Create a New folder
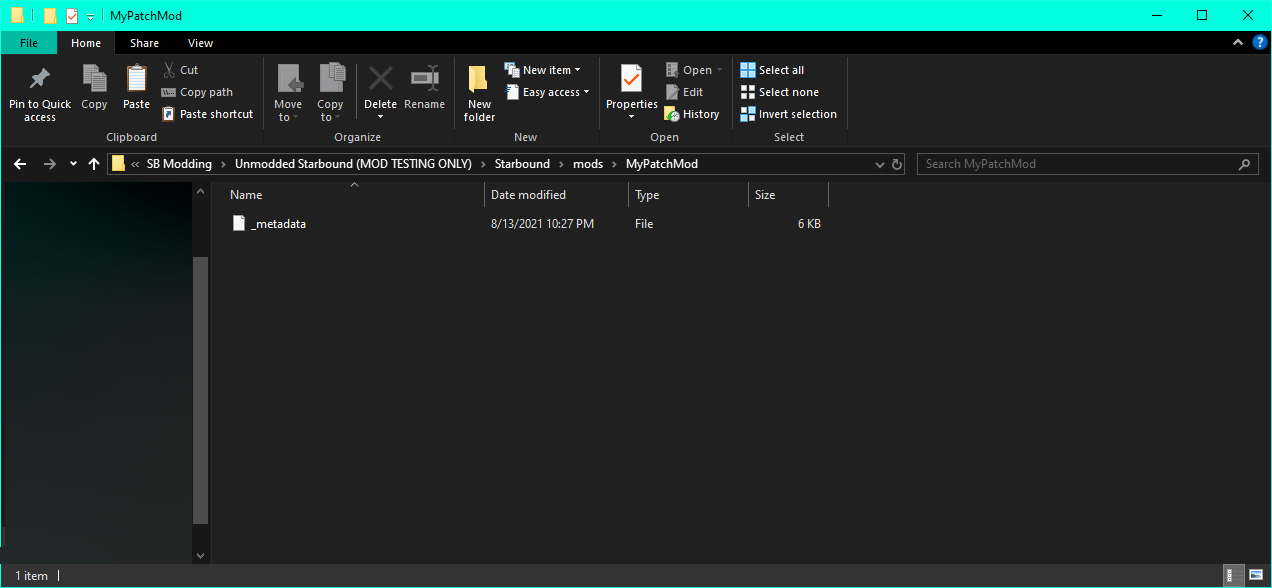 coord(479,94)
